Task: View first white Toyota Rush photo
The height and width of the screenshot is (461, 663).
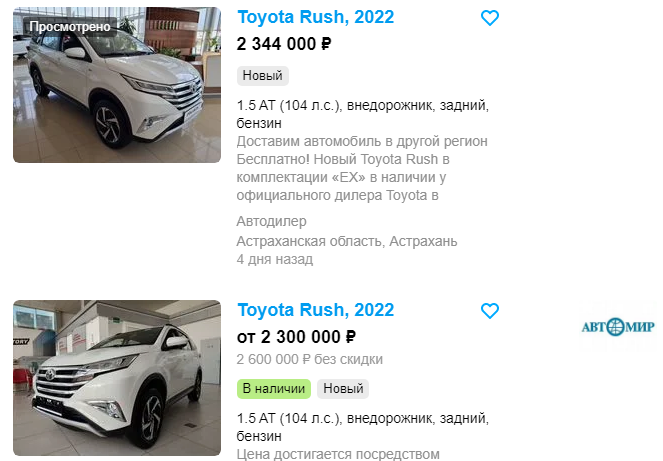Action: 117,85
